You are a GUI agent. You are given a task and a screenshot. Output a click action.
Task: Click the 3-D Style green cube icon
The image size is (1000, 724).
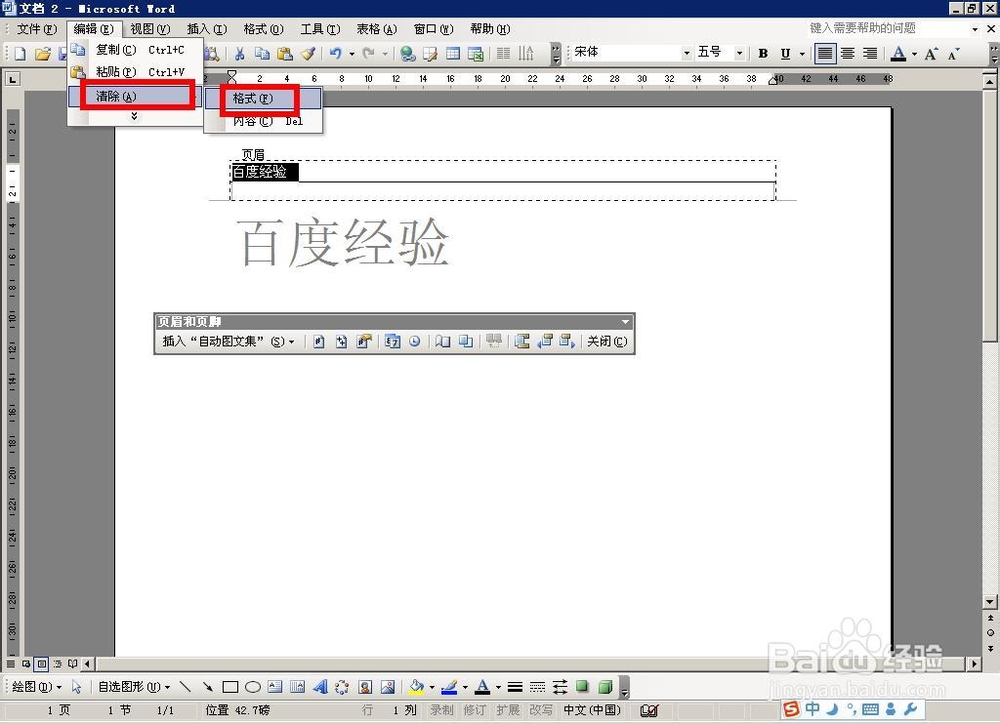pos(605,687)
